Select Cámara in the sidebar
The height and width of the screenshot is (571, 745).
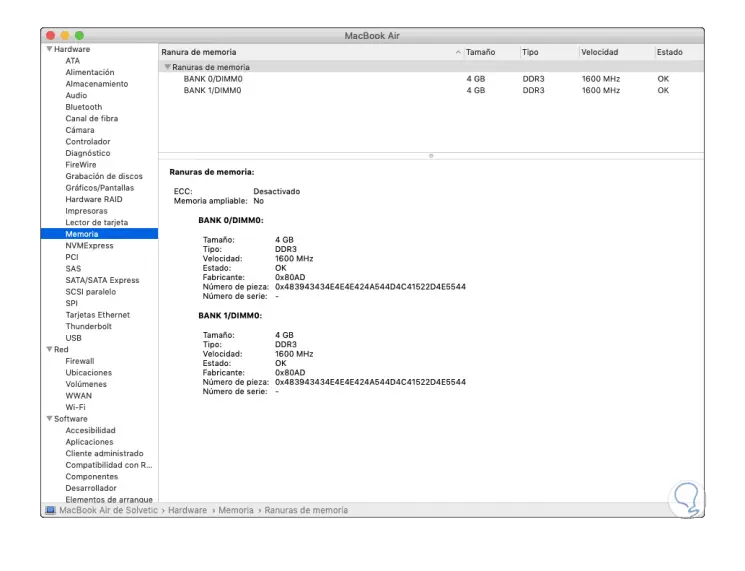(x=80, y=130)
